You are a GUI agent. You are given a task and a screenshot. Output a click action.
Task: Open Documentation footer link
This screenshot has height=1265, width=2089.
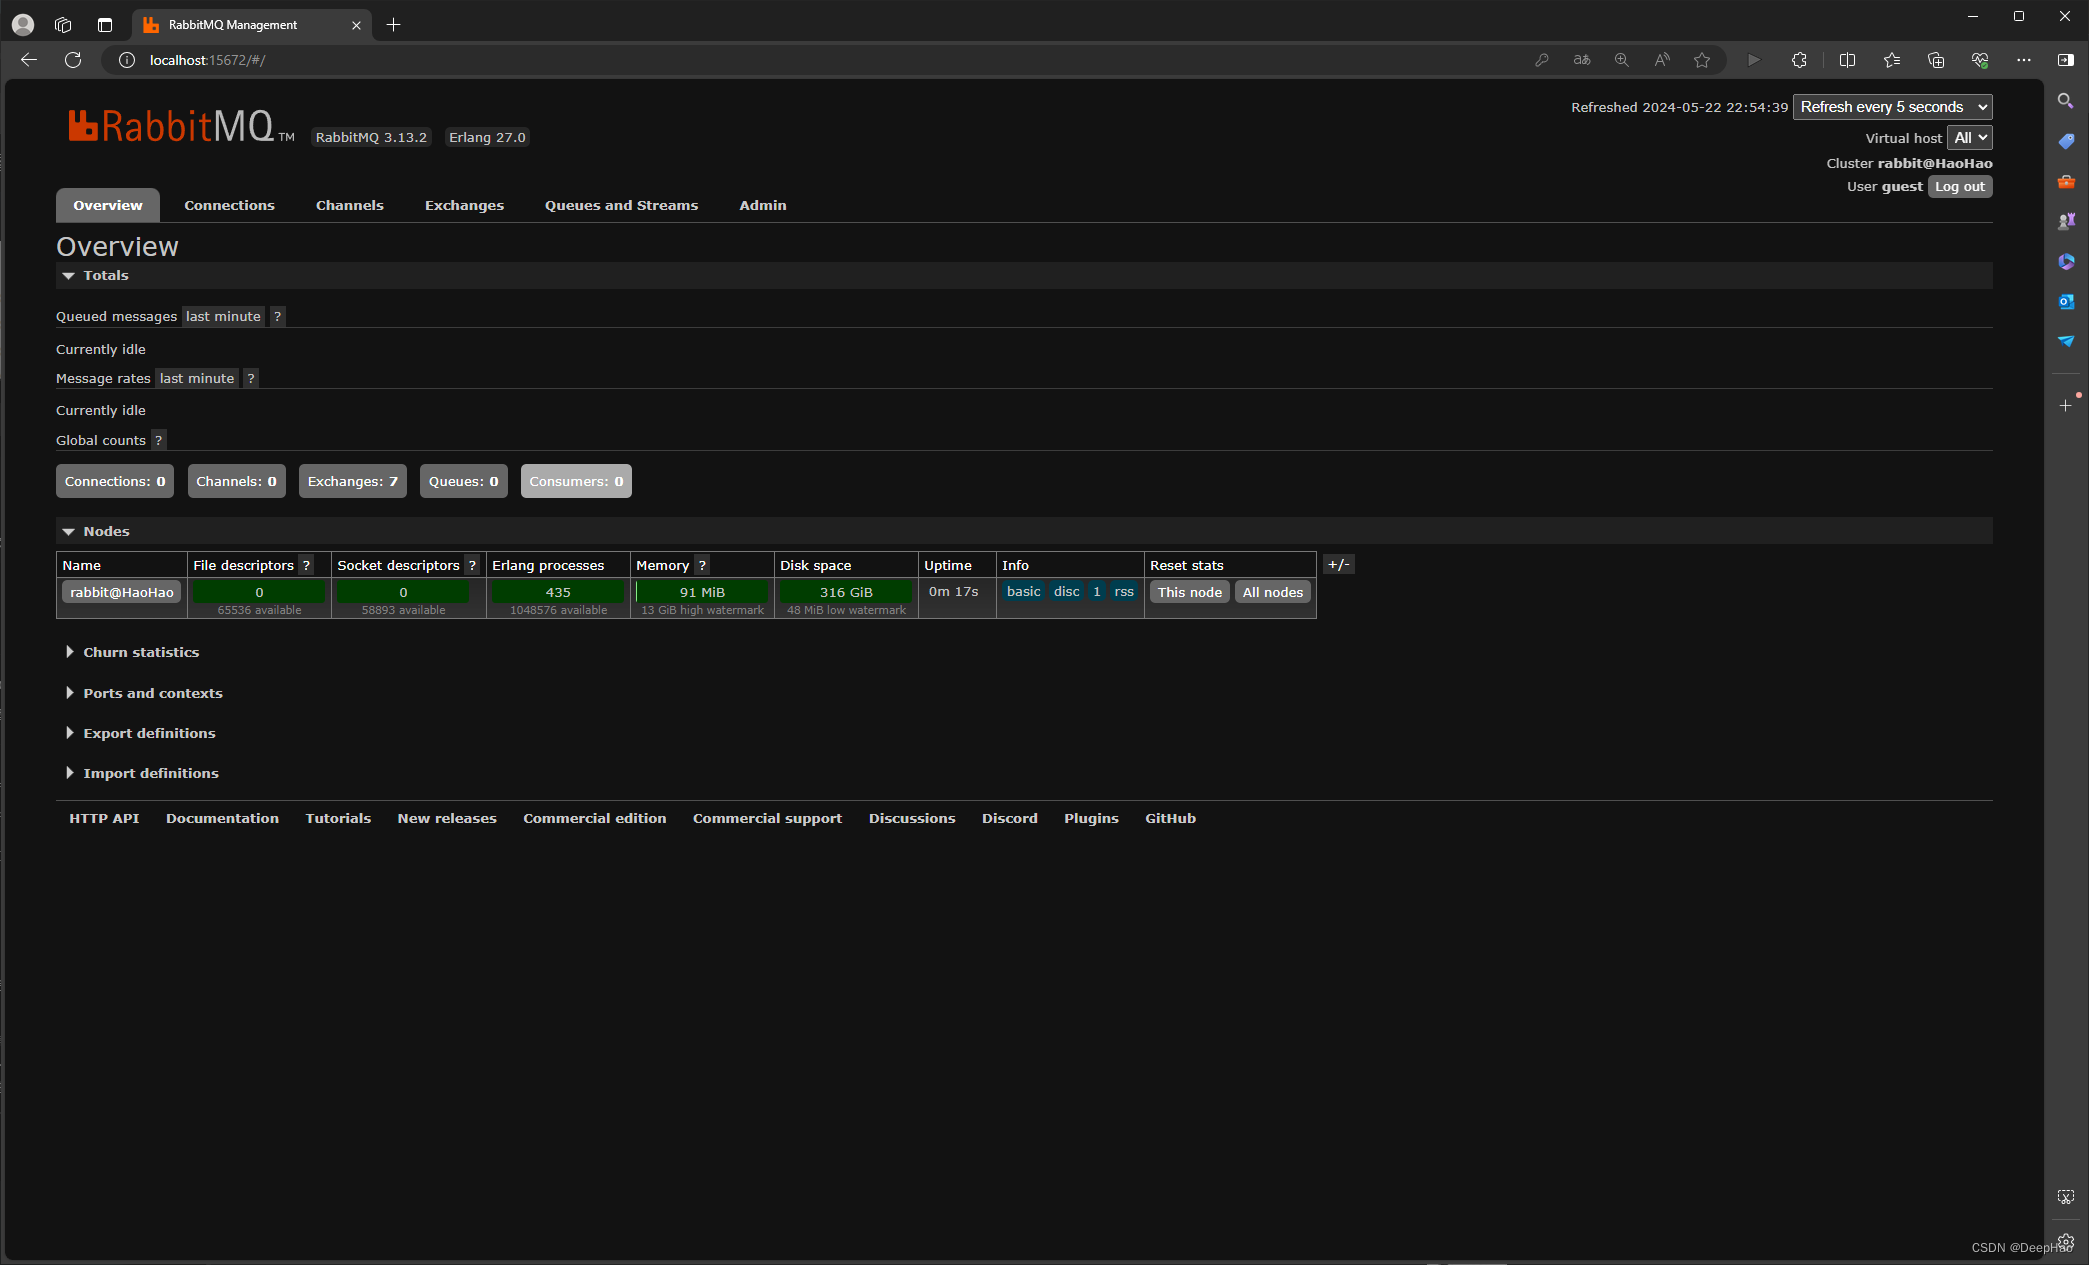(222, 818)
